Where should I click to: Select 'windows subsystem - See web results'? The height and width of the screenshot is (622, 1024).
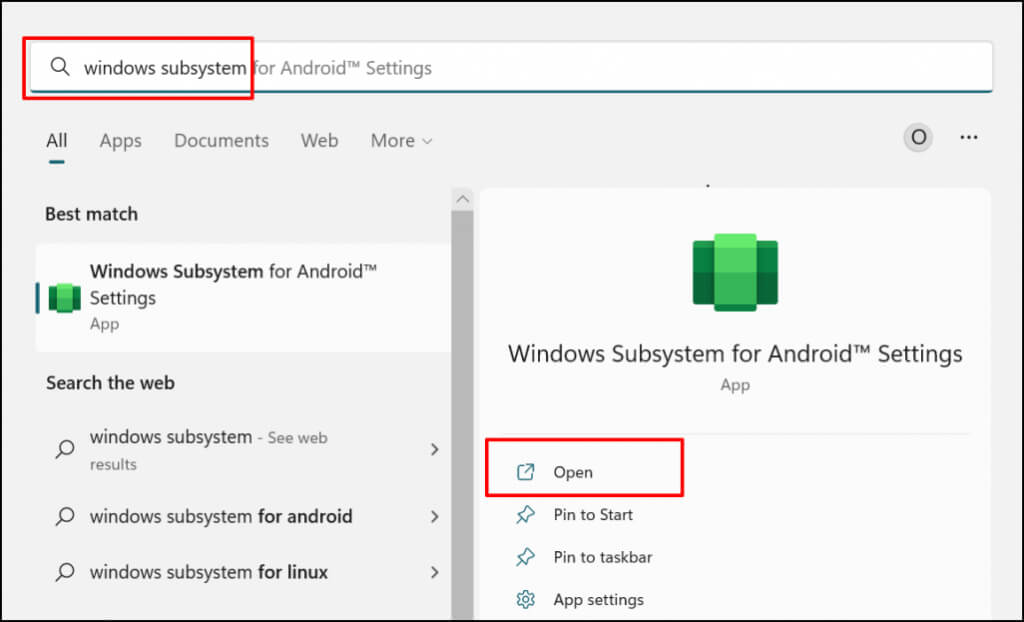pos(243,450)
